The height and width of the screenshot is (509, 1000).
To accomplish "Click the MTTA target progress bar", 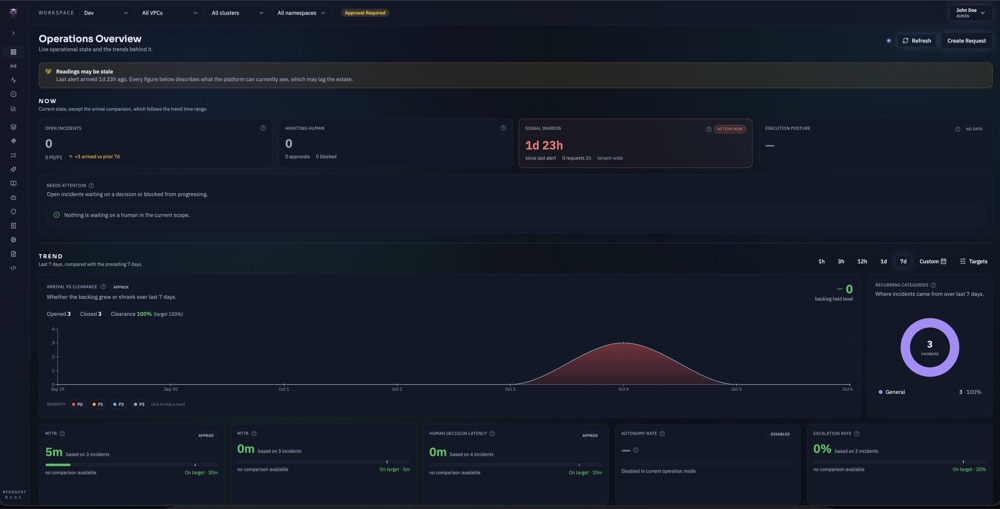I will click(x=323, y=462).
